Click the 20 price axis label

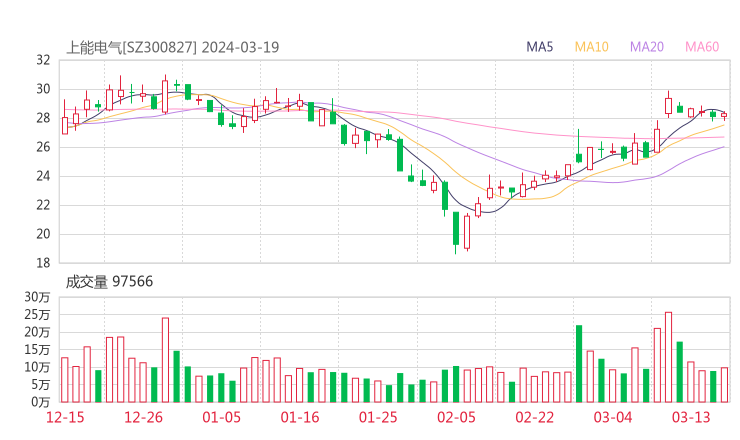point(43,234)
